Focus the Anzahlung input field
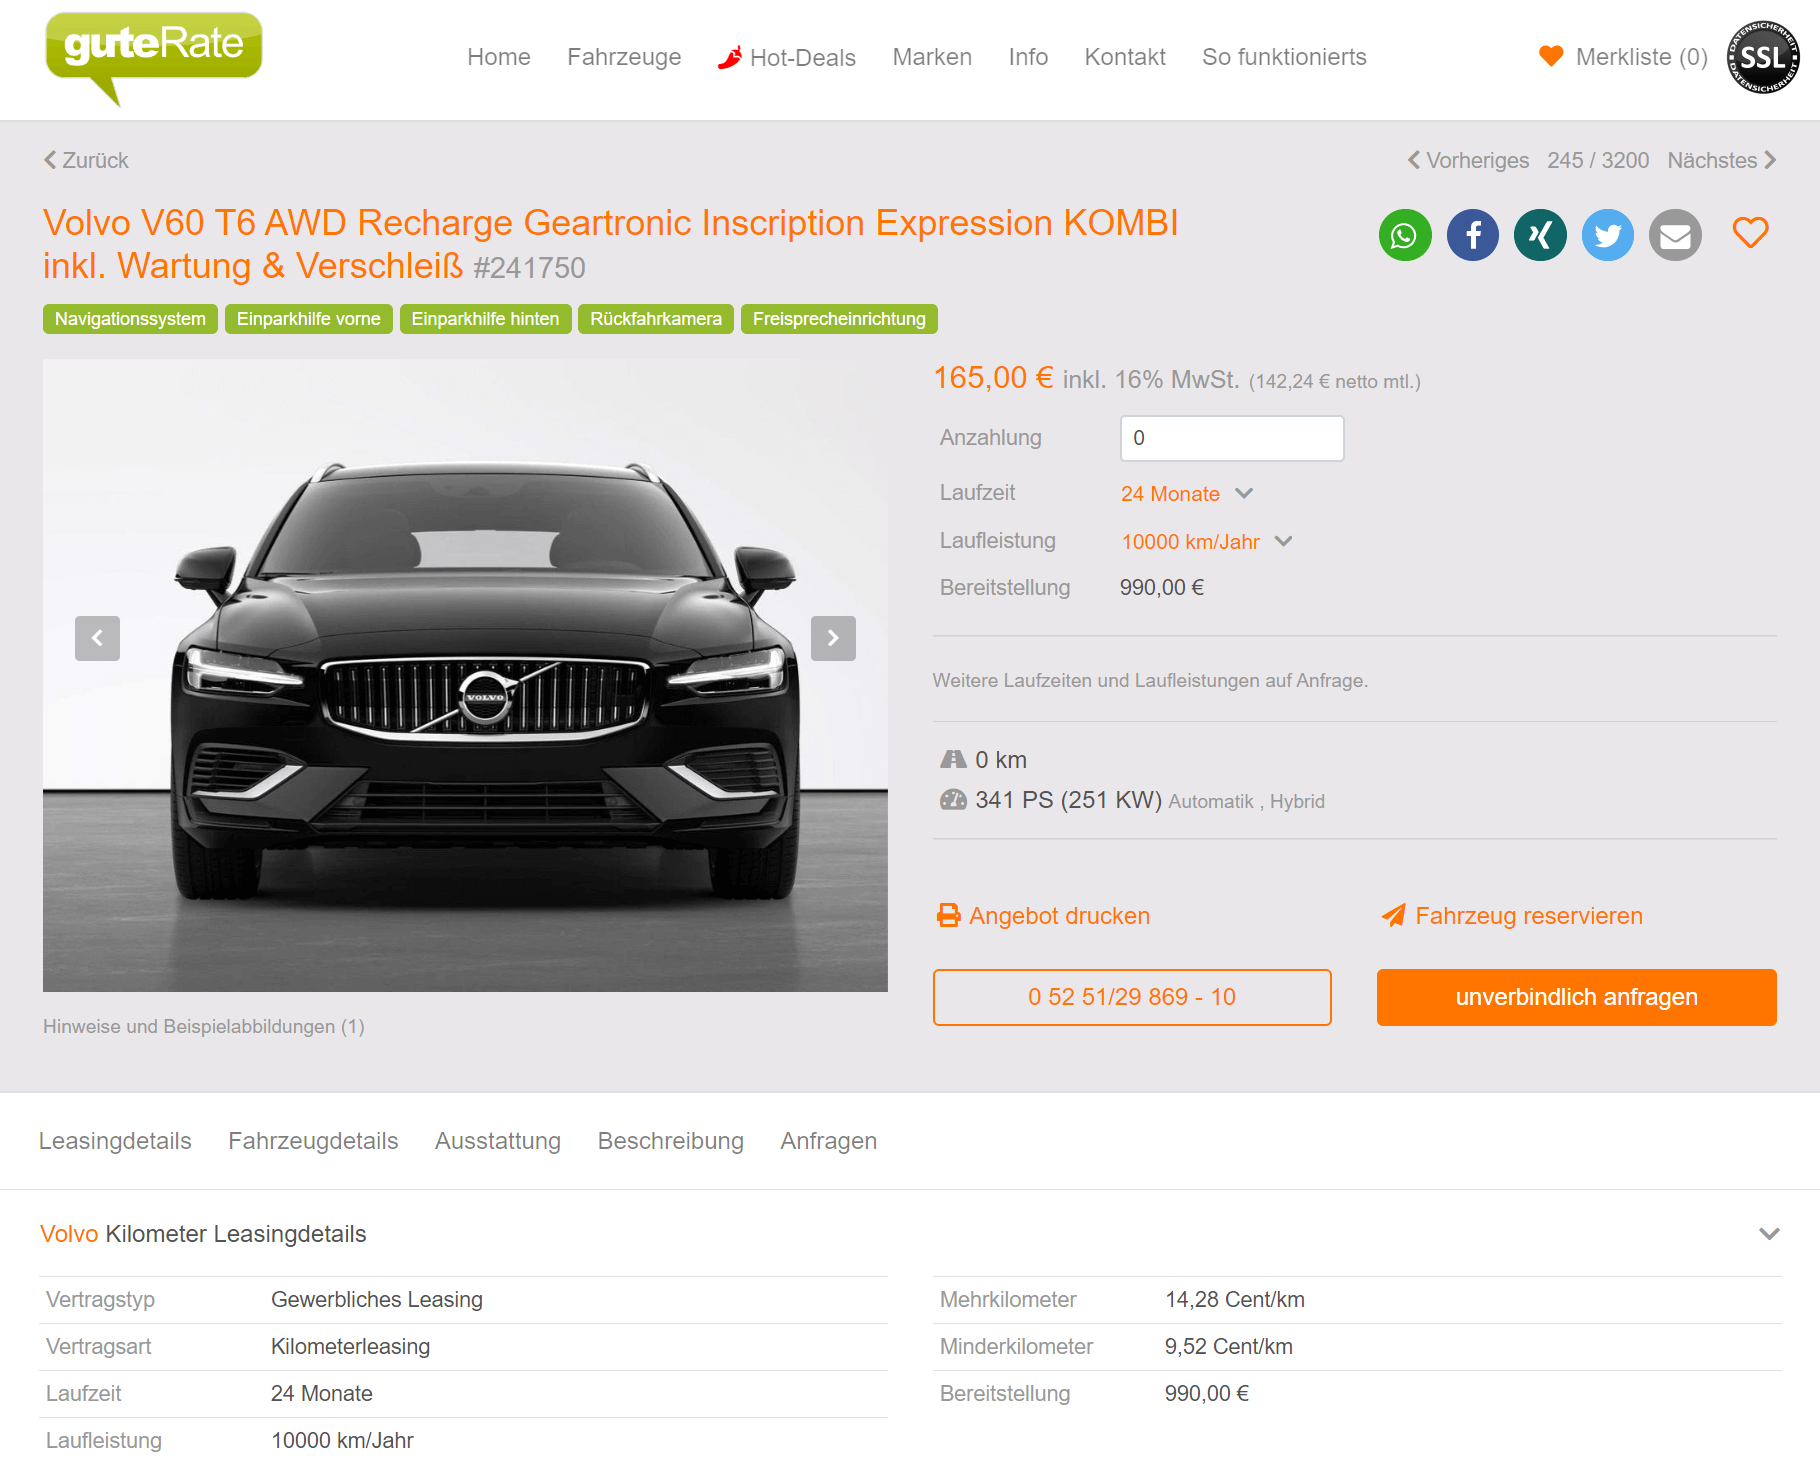 (1232, 438)
